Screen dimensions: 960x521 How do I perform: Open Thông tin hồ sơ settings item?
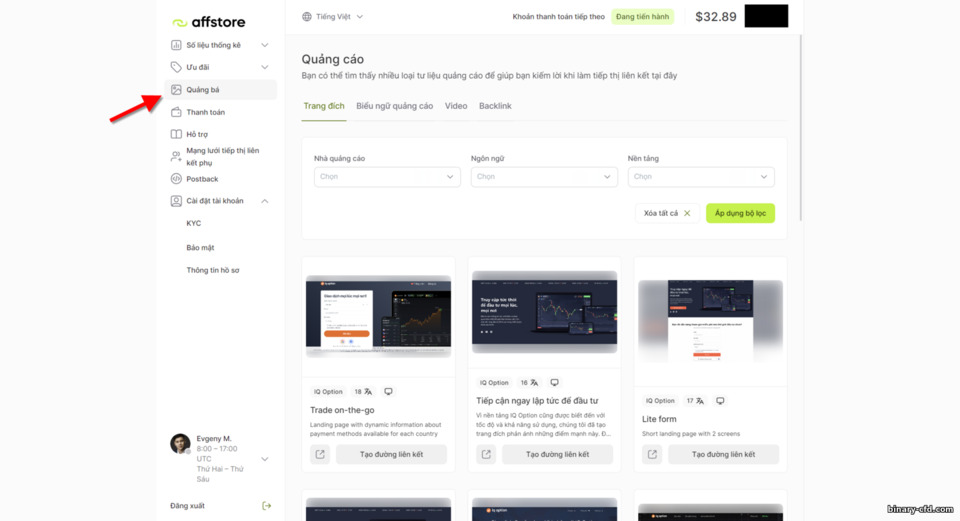pos(212,270)
